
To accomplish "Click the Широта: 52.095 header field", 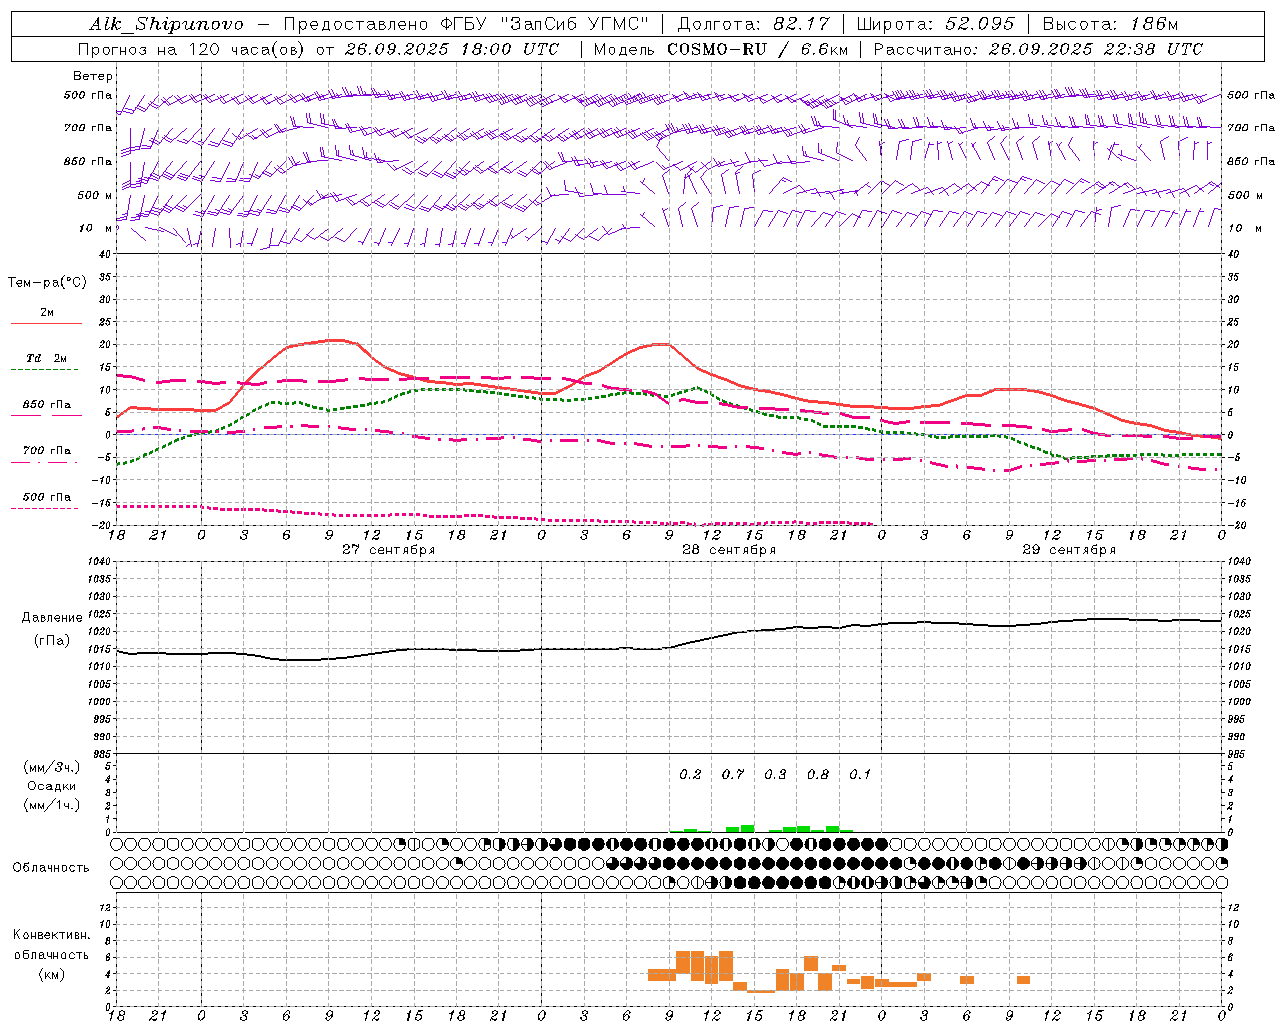I will [936, 24].
